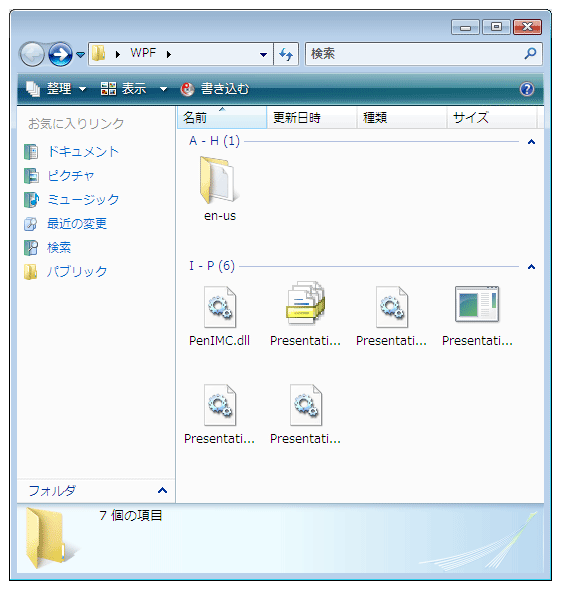Open address bar history dropdown arrow
The image size is (561, 596).
(263, 54)
